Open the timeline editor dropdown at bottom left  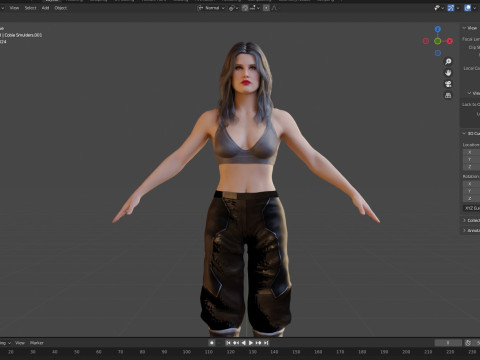(x=5, y=343)
